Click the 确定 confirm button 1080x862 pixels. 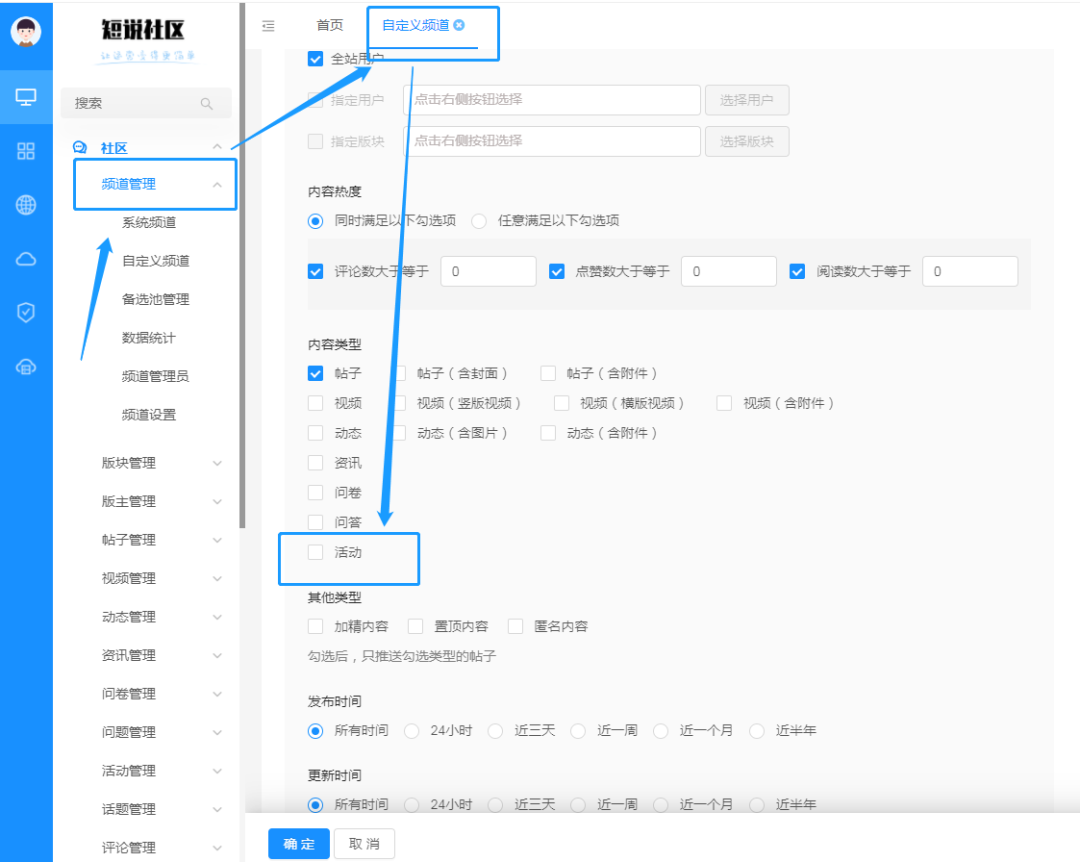click(x=298, y=843)
